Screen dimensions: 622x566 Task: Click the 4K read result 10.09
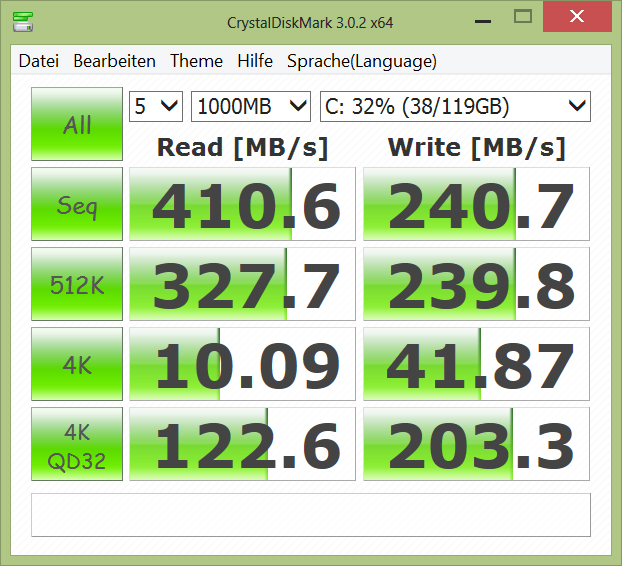[242, 364]
